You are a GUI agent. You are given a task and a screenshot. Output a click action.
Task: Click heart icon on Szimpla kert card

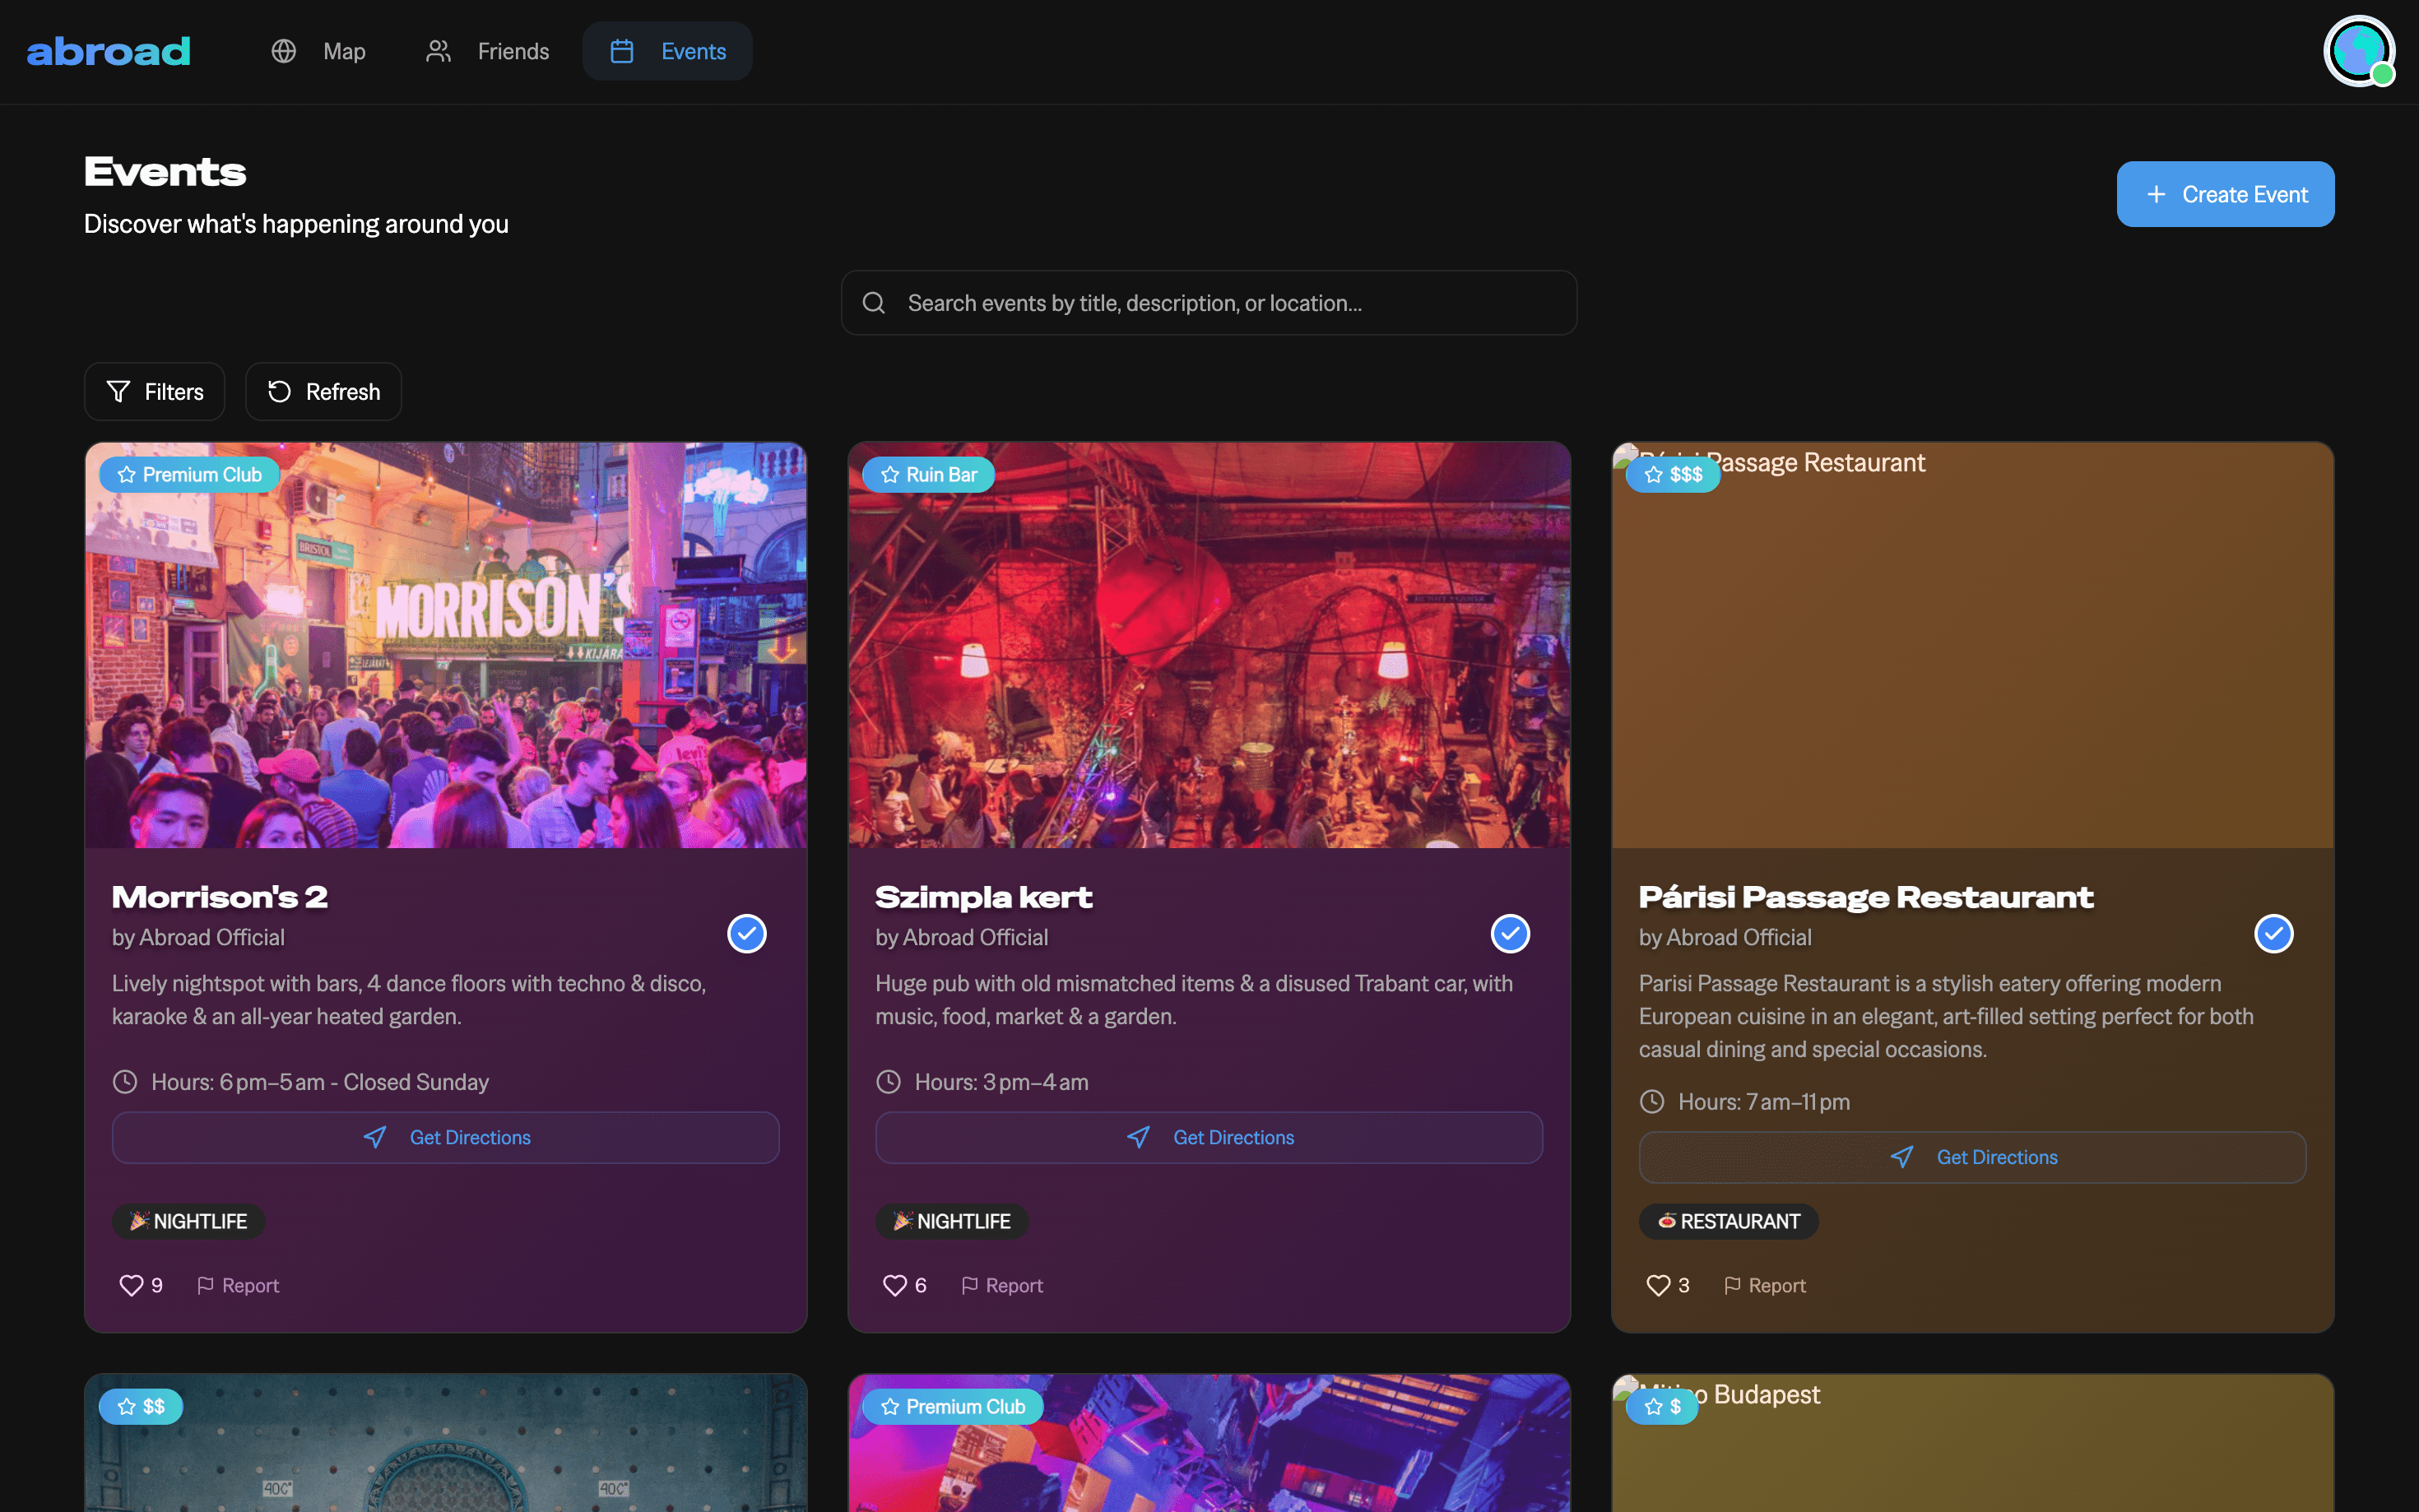point(894,1285)
